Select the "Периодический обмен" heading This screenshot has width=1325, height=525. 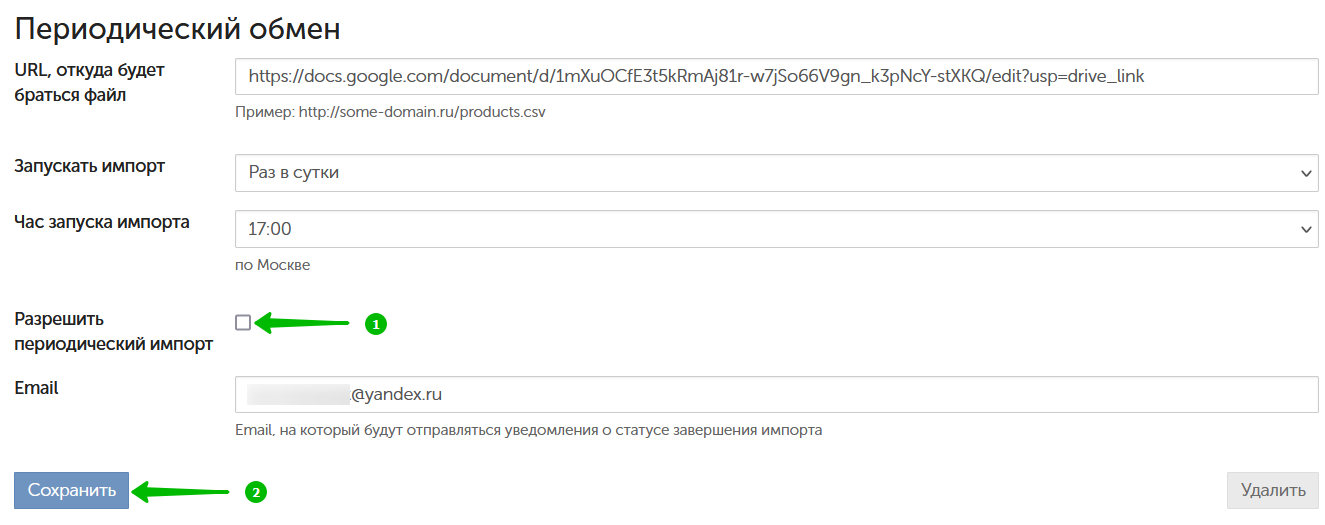178,28
